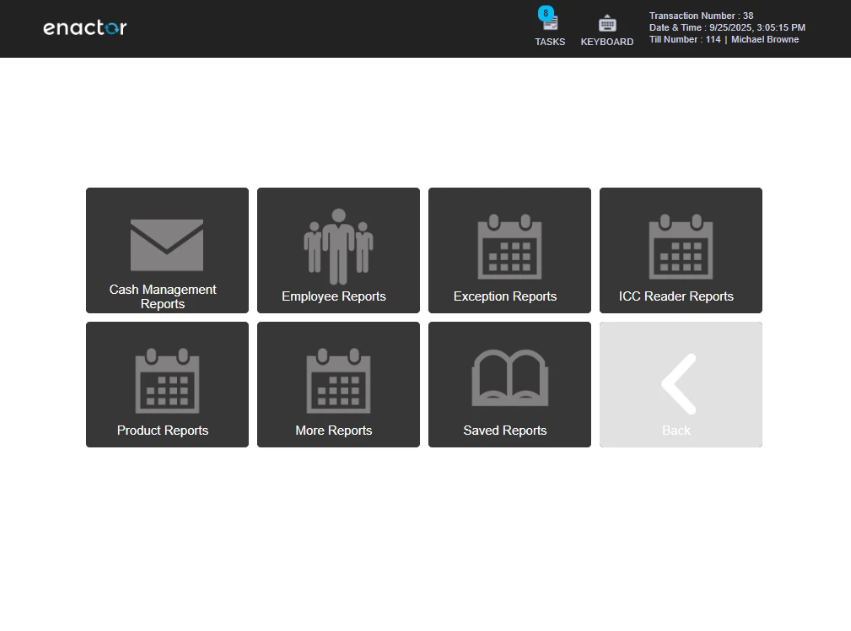851x631 pixels.
Task: Open ICC Reader Reports
Action: (x=680, y=250)
